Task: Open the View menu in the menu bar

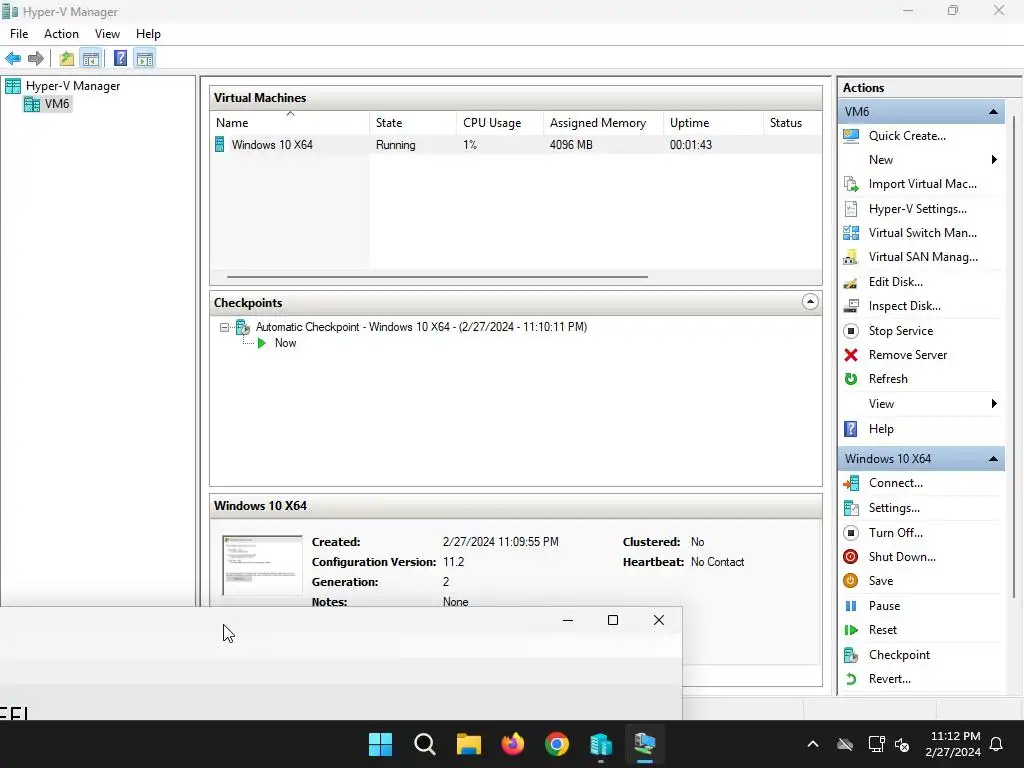Action: [107, 34]
